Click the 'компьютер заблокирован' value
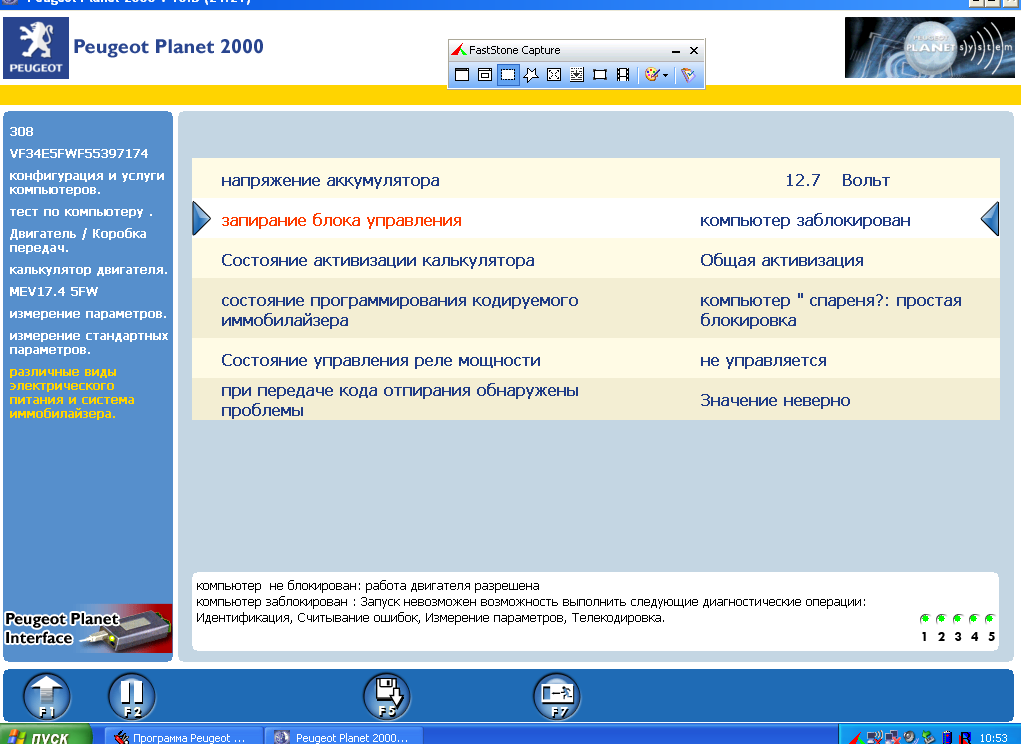 click(805, 221)
